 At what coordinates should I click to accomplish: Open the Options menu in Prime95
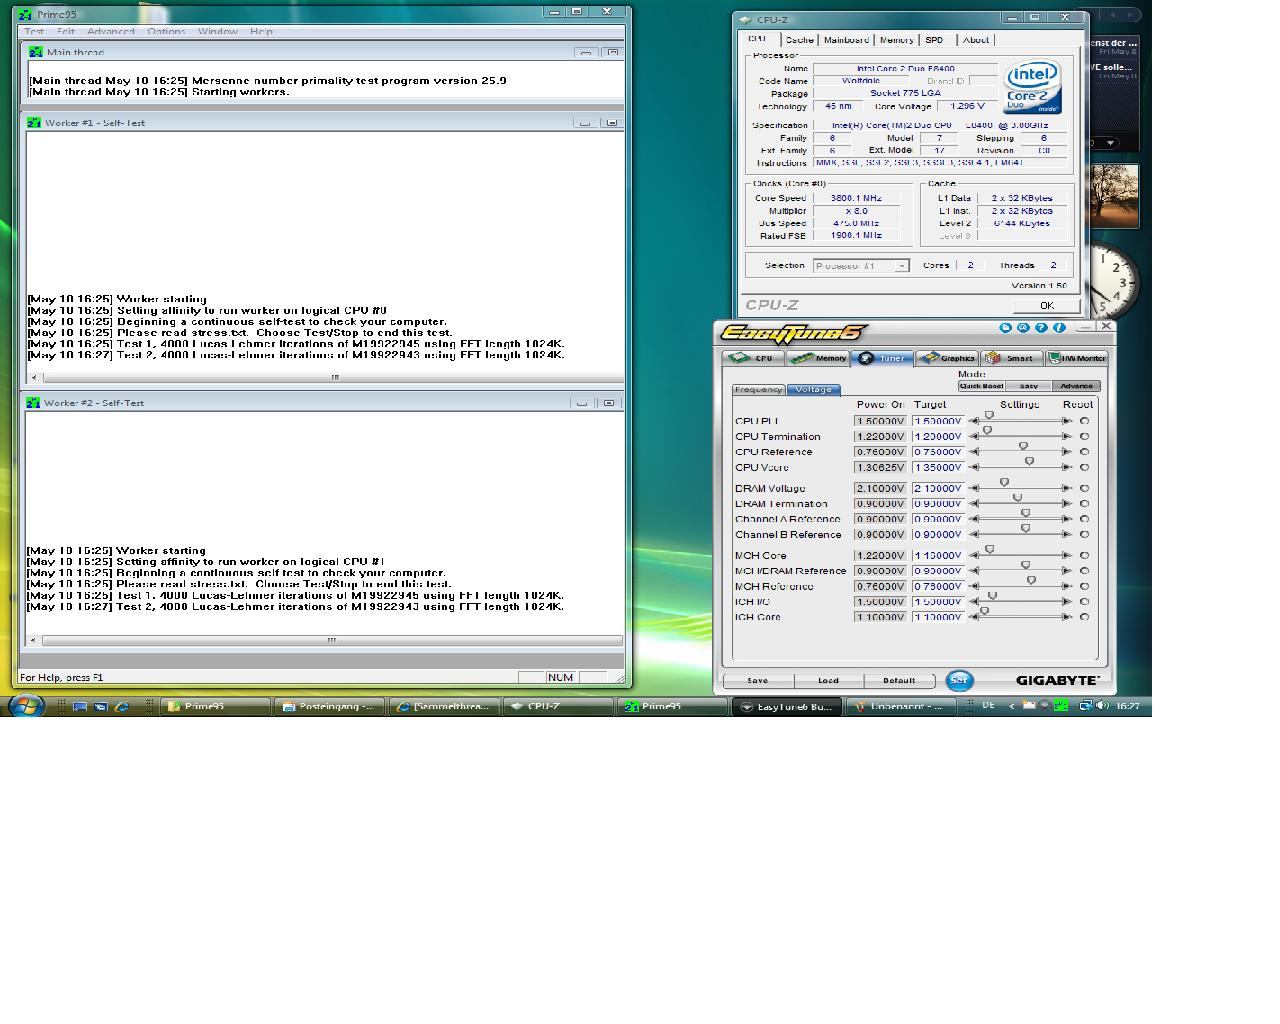point(166,31)
